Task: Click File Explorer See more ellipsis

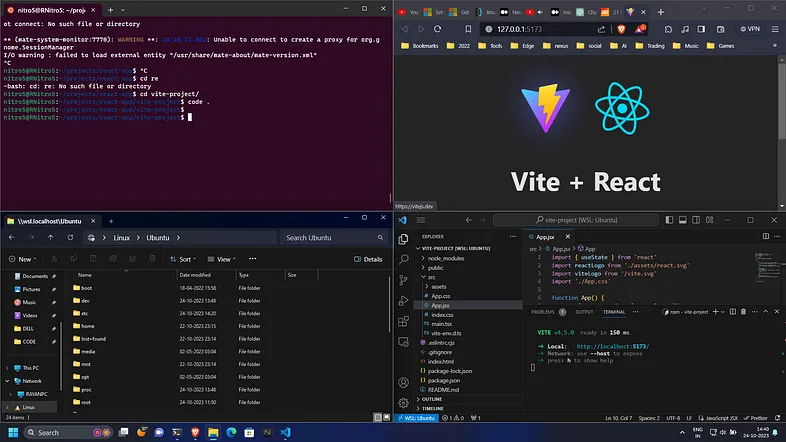Action: point(253,259)
